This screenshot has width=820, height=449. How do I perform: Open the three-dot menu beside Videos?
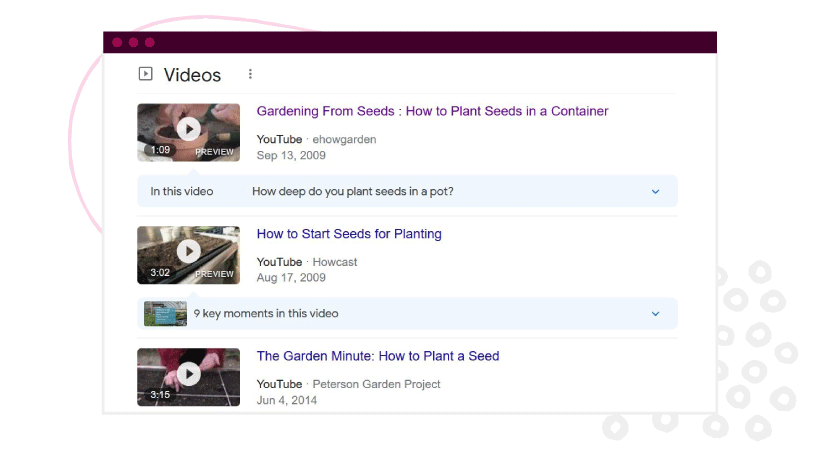pyautogui.click(x=250, y=74)
